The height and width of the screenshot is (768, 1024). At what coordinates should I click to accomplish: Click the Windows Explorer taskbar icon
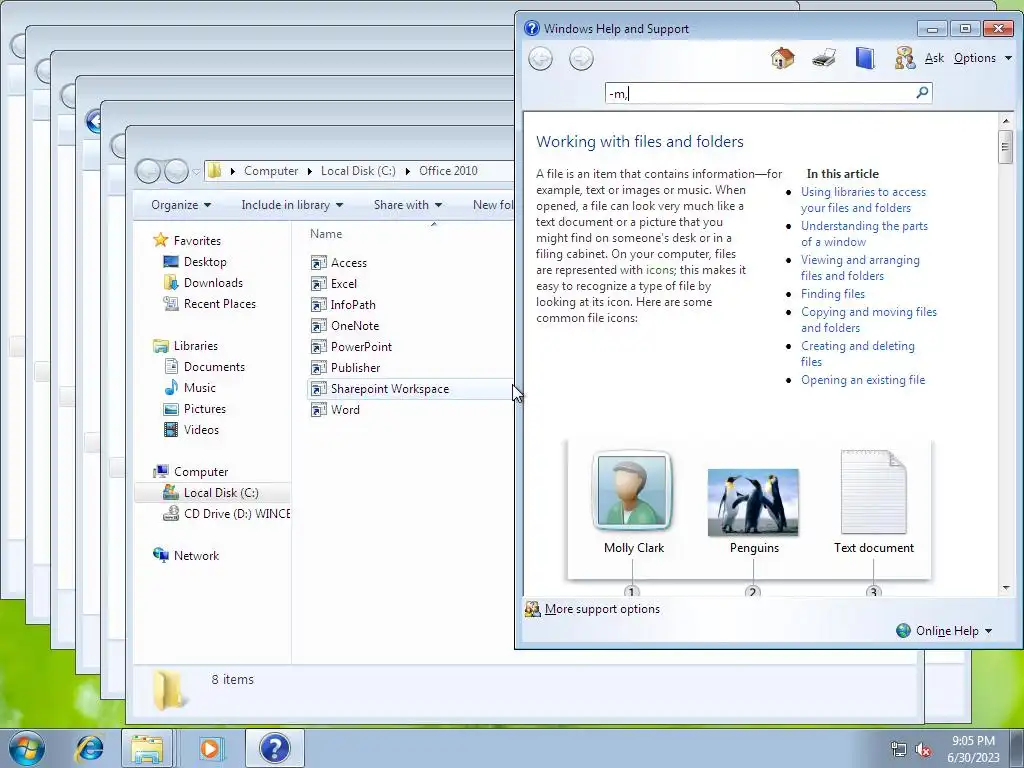click(x=147, y=748)
